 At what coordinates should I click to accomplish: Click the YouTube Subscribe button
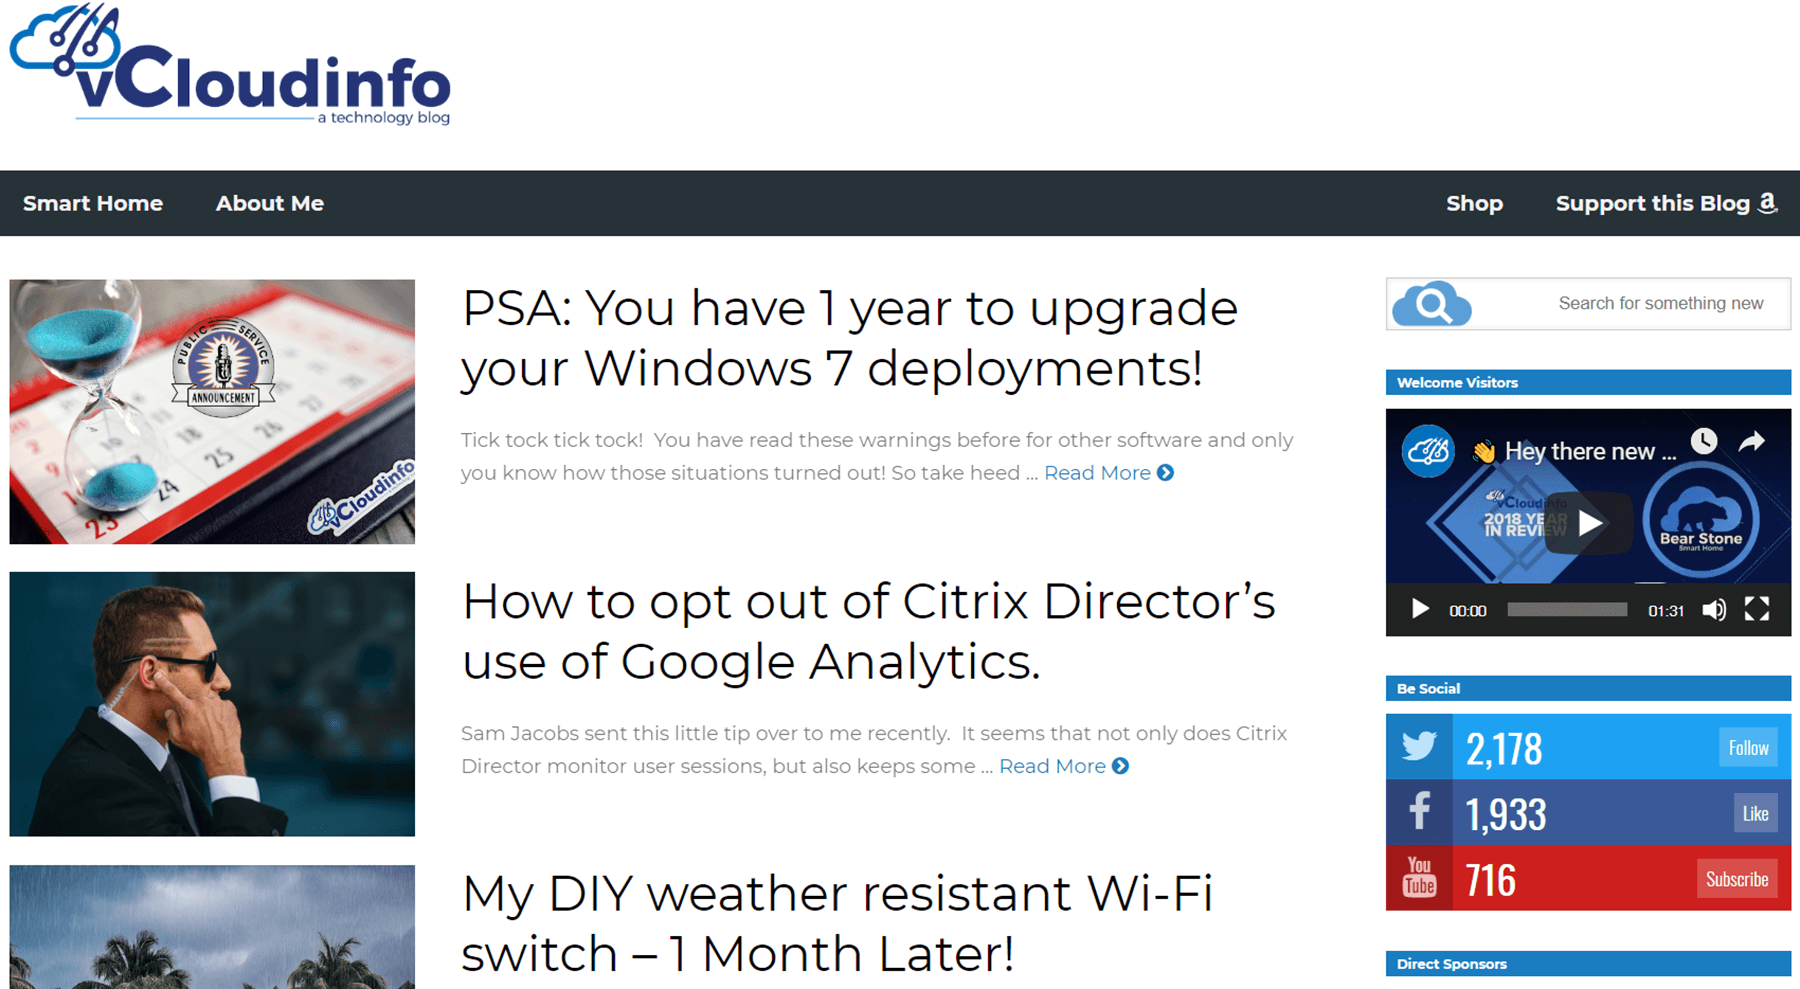(x=1737, y=879)
